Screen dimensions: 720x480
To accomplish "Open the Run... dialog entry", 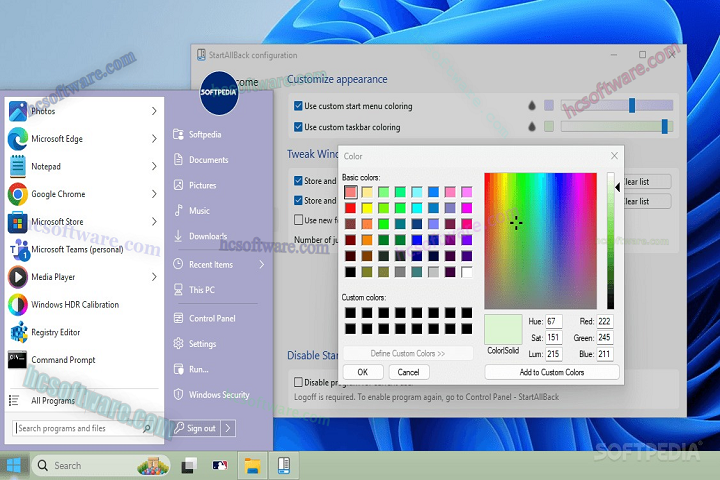I will coord(191,369).
